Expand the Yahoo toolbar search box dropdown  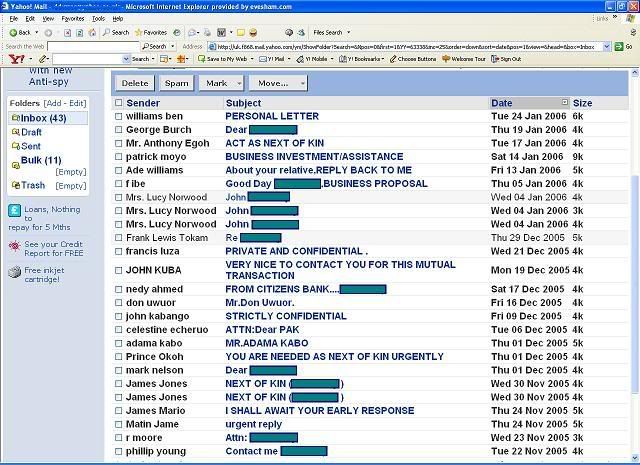126,59
